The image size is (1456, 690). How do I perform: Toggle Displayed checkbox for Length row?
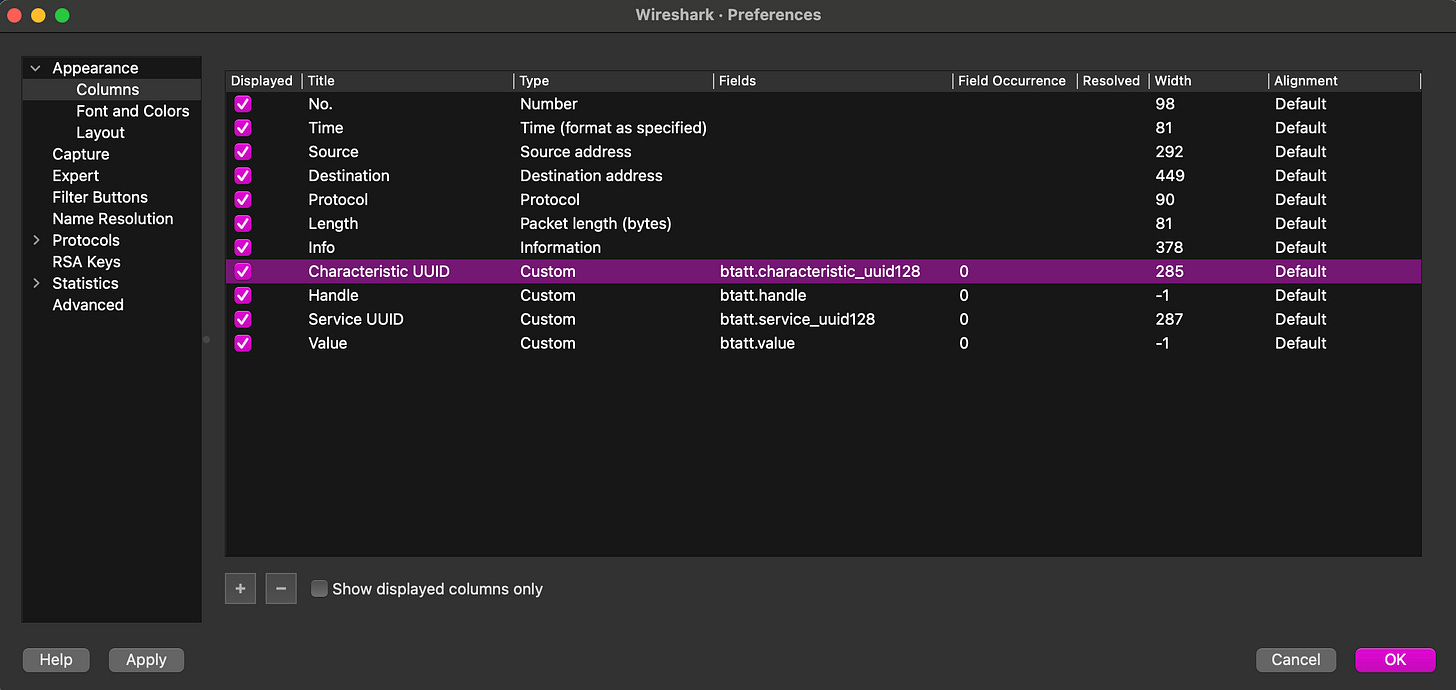pyautogui.click(x=242, y=224)
